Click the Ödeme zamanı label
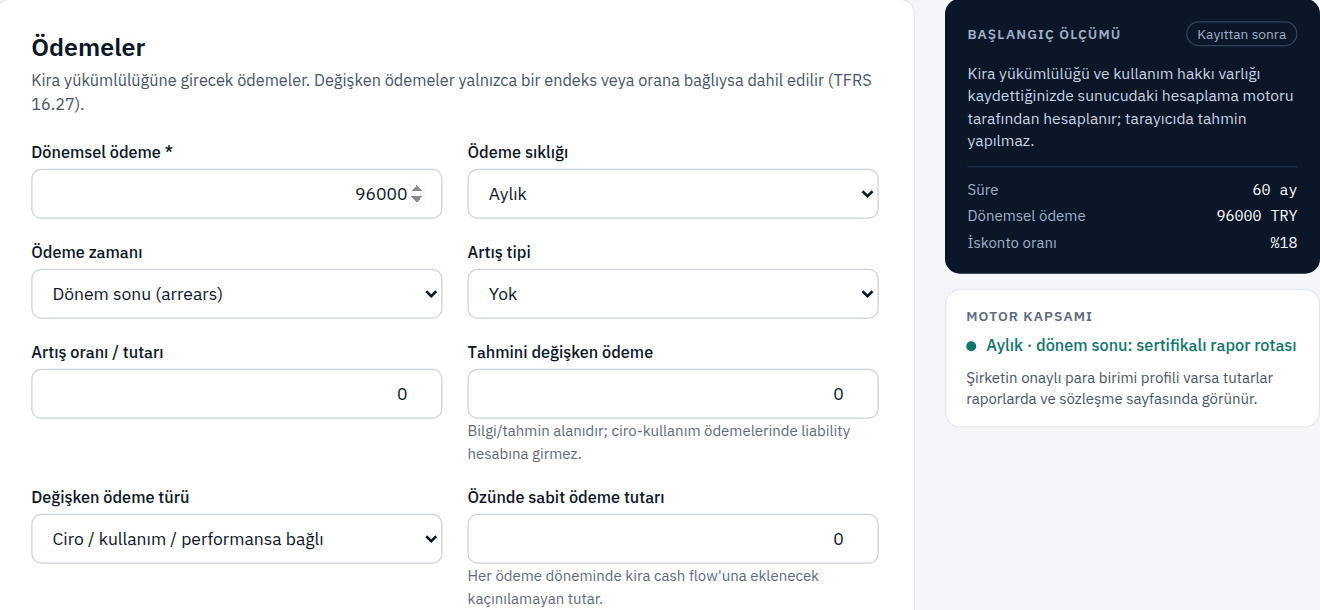 (x=86, y=252)
